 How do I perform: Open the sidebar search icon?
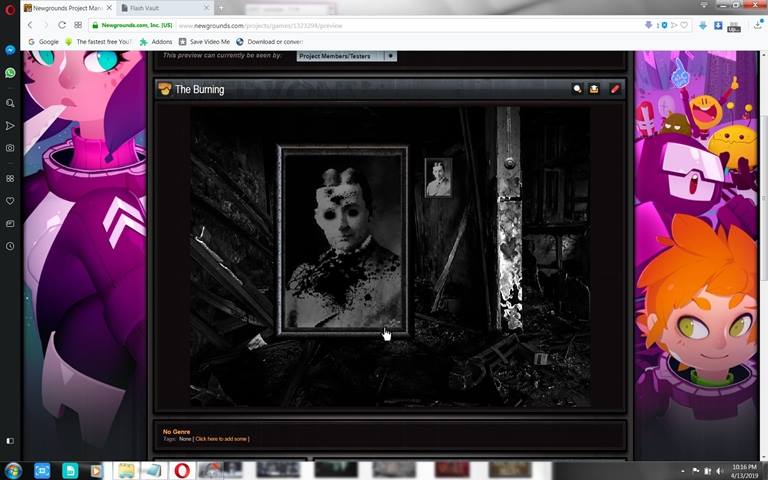click(10, 103)
